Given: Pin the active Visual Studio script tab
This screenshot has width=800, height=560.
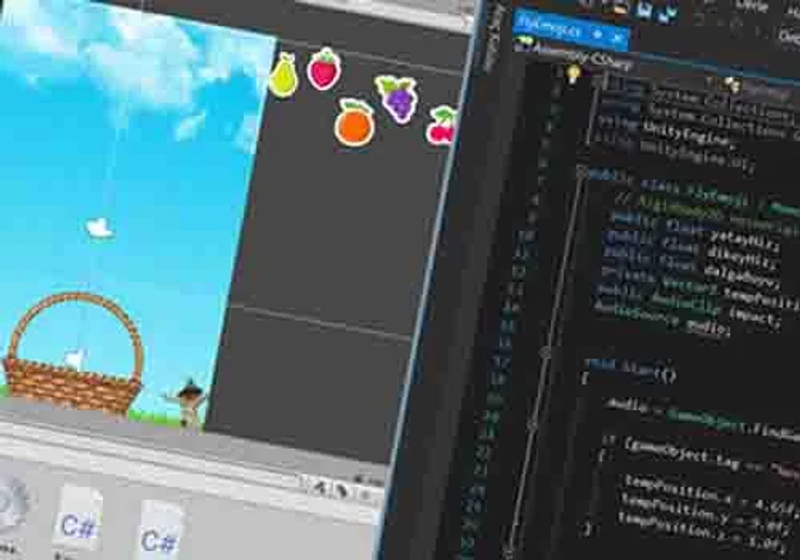Looking at the screenshot, I should click(597, 35).
